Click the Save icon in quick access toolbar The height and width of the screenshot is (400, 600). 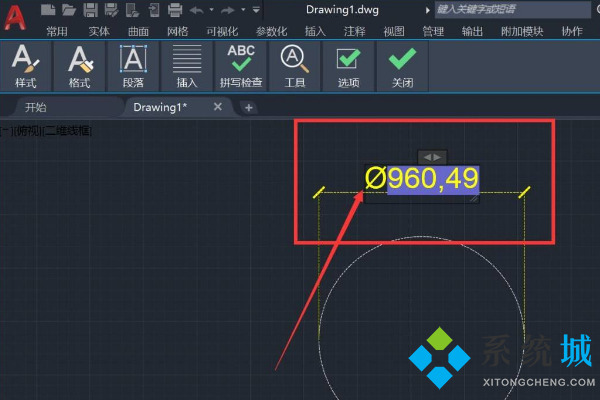[x=90, y=10]
